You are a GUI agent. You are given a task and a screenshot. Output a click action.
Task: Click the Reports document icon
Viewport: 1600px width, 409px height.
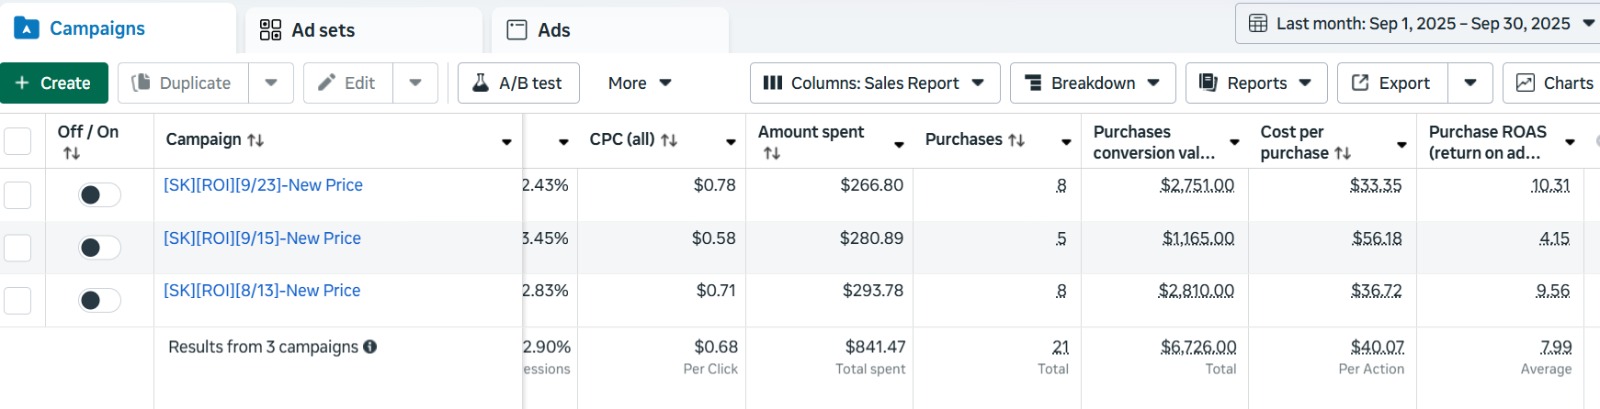click(x=1208, y=82)
